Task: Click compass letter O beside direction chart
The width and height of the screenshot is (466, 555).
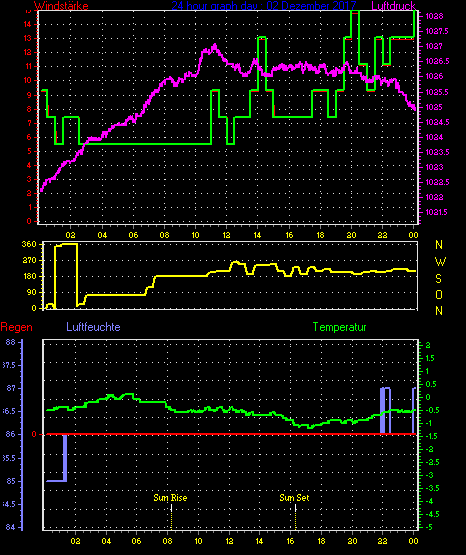Action: pyautogui.click(x=439, y=294)
